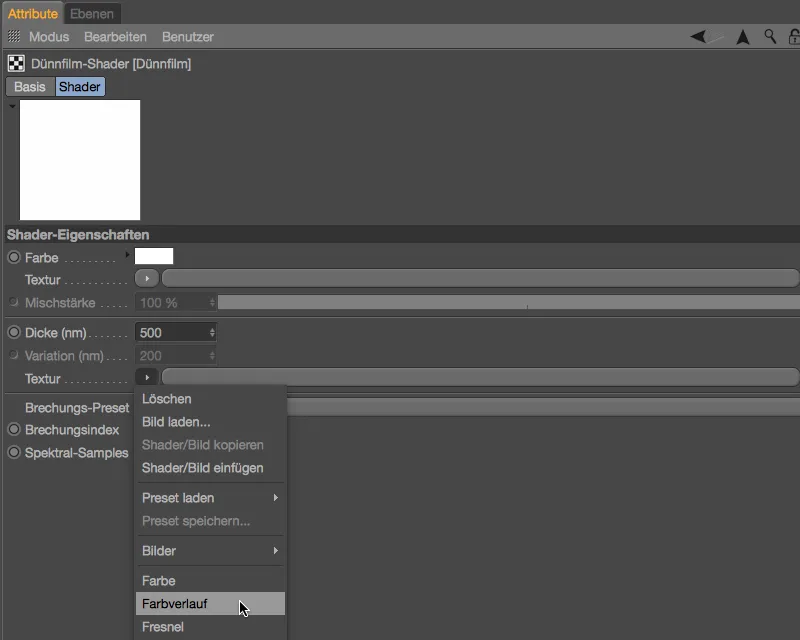Open the Dicke Textur arrow button
The image size is (800, 640).
[x=146, y=378]
